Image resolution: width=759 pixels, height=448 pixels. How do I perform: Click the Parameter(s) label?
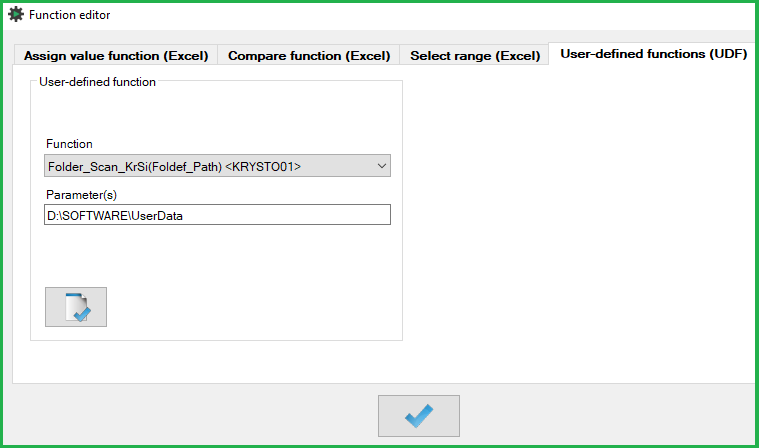[81, 195]
